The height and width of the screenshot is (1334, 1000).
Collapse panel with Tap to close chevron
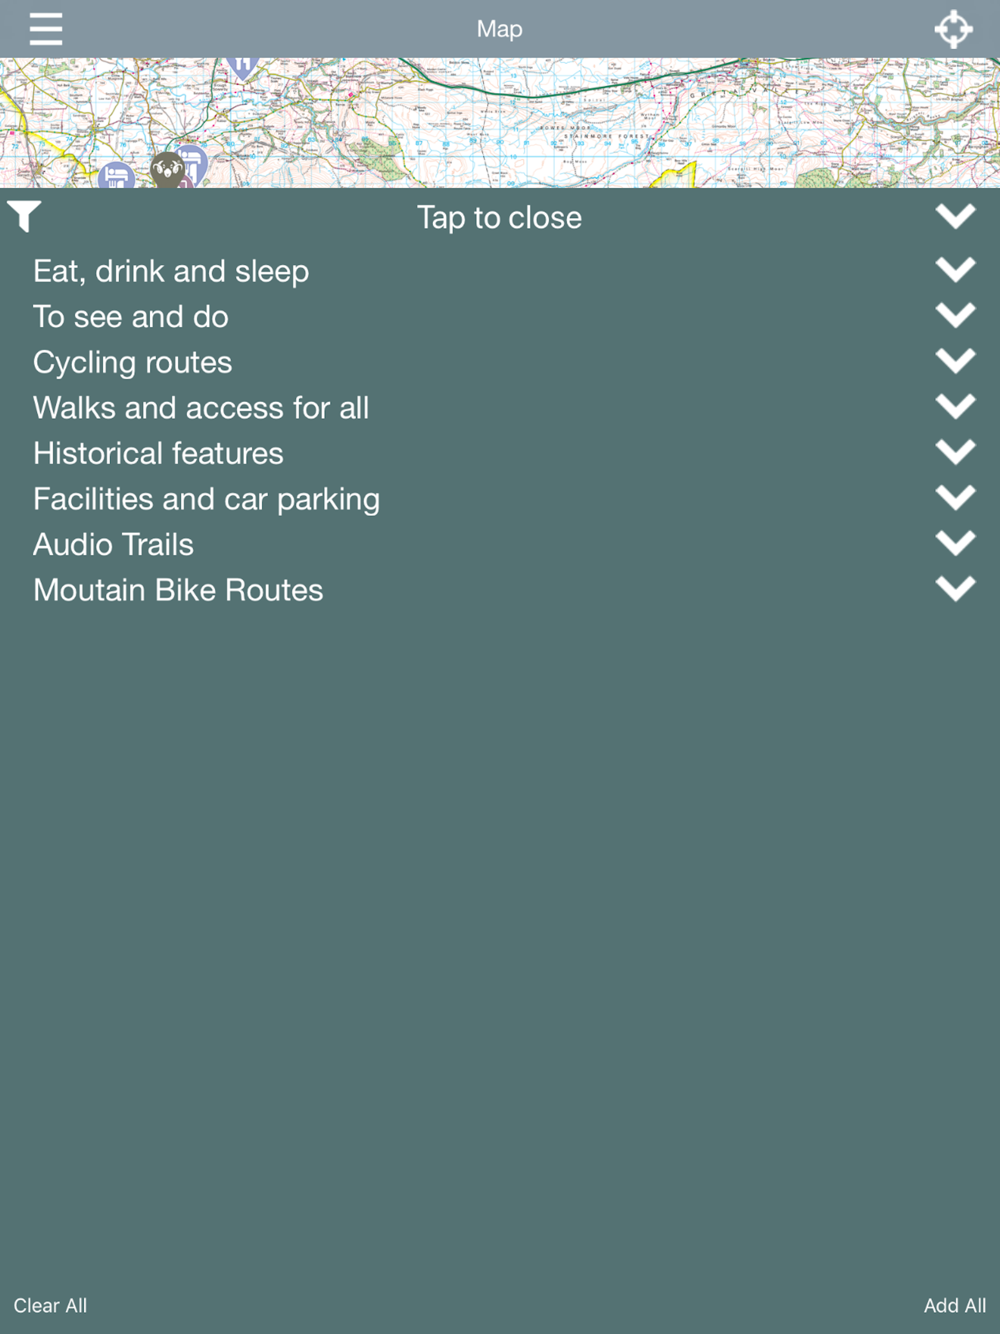pyautogui.click(x=955, y=216)
